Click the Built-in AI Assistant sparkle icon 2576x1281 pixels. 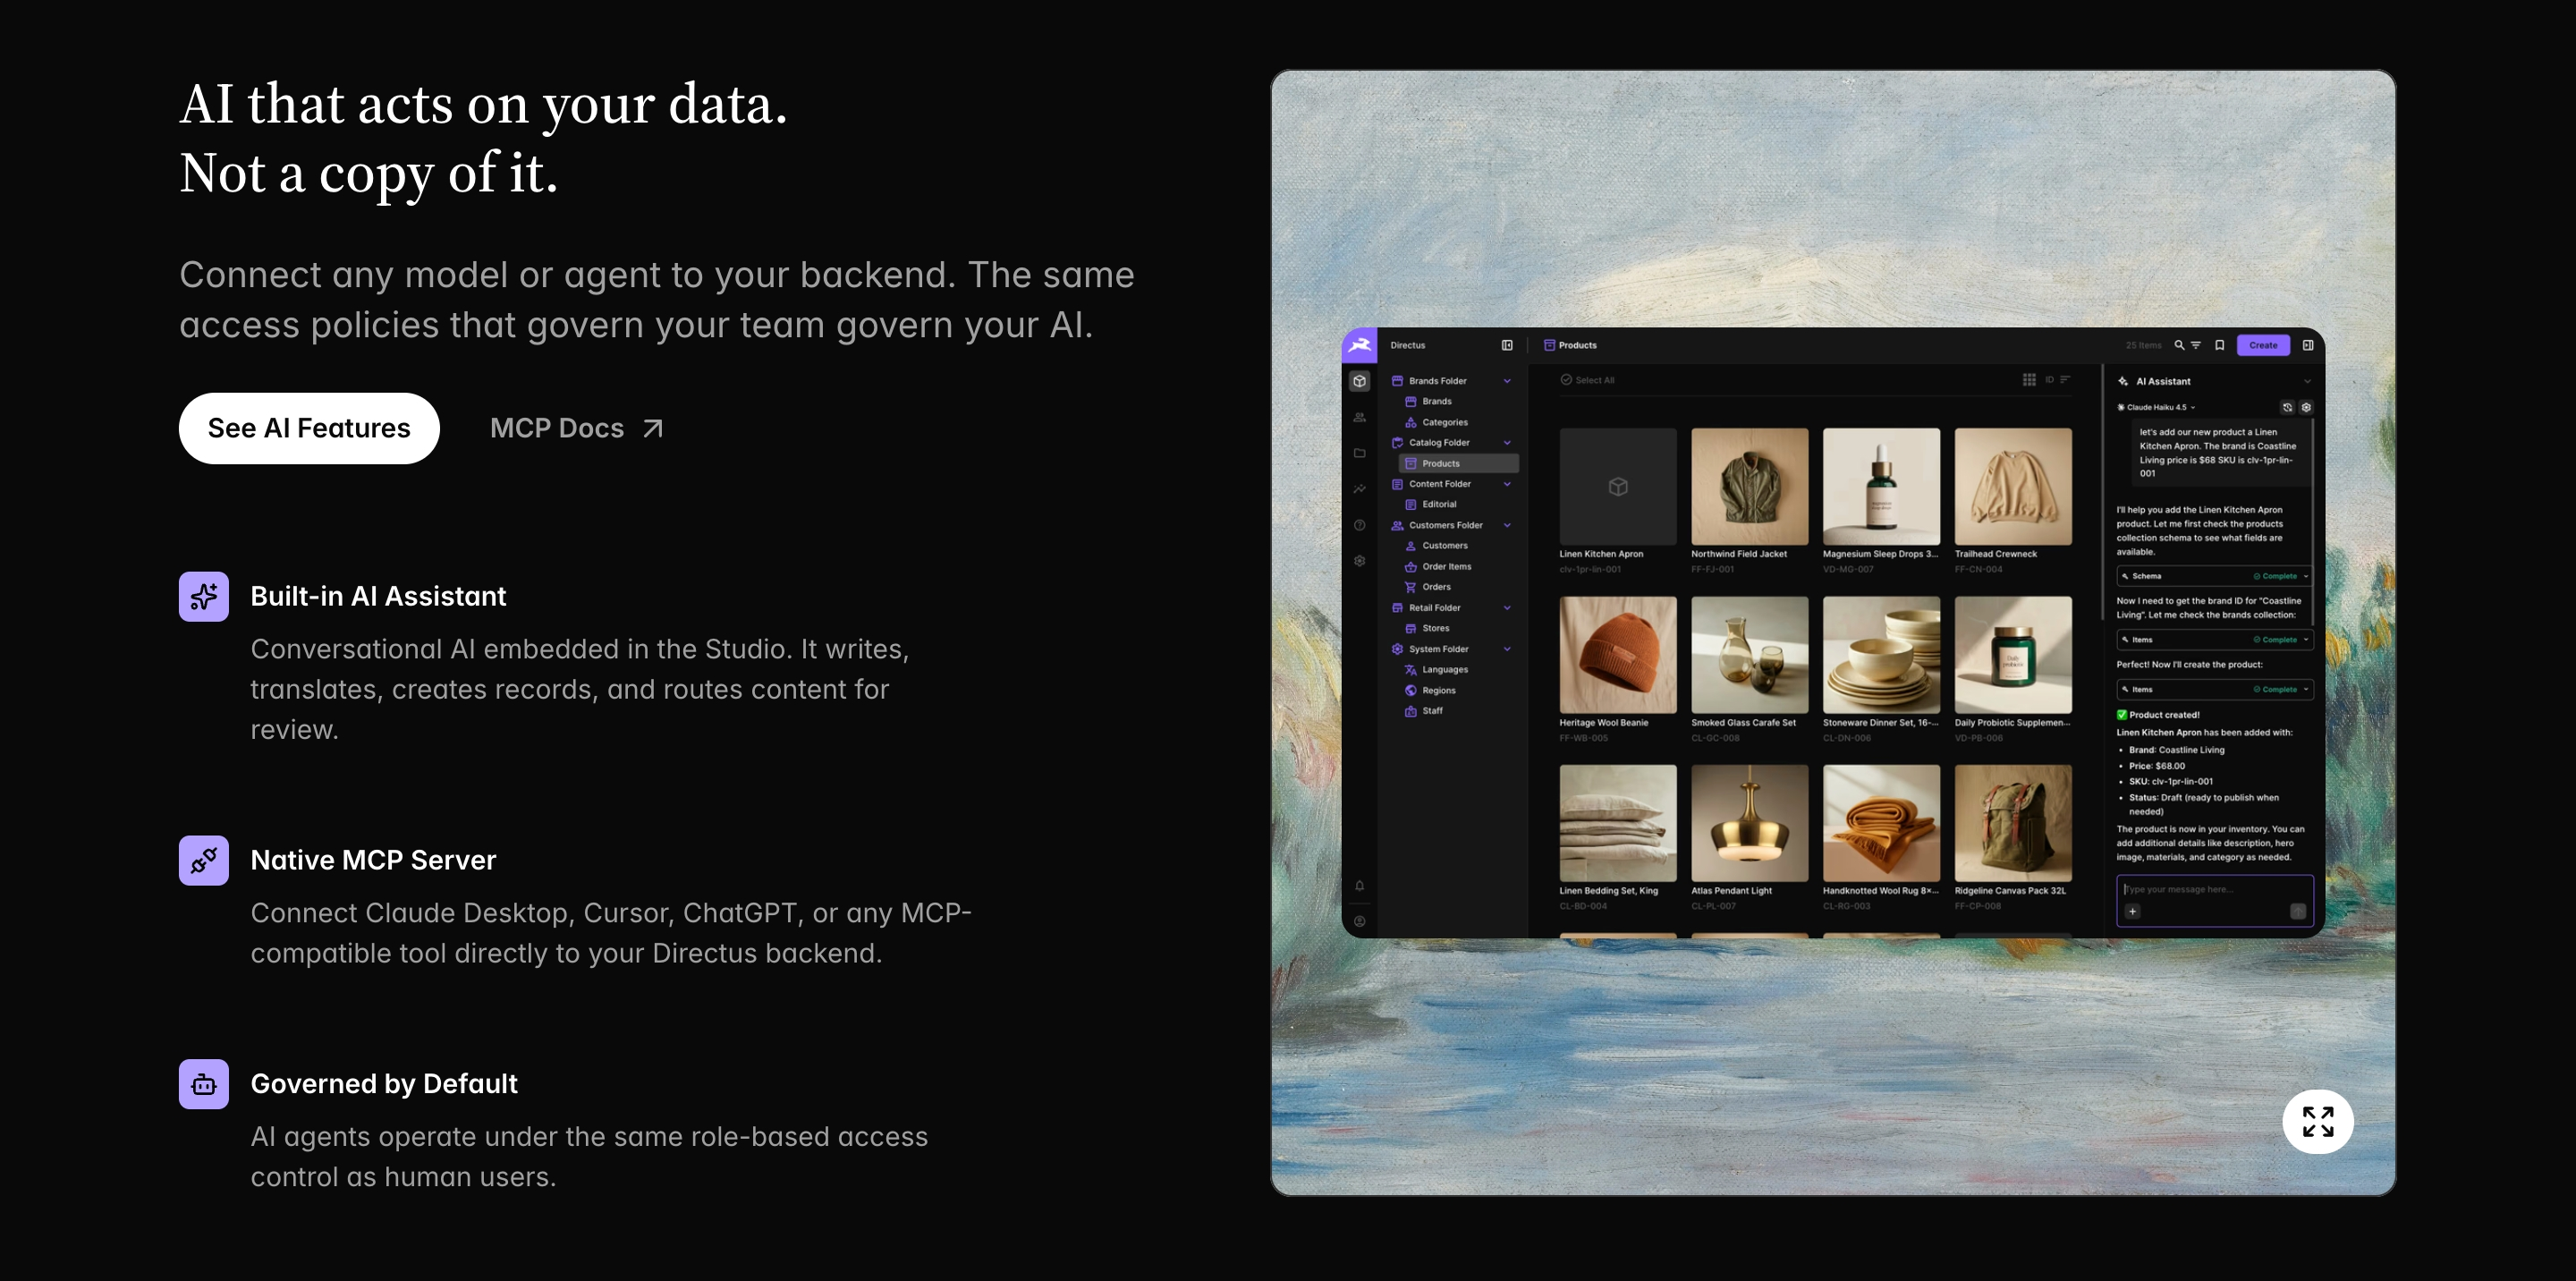[204, 596]
